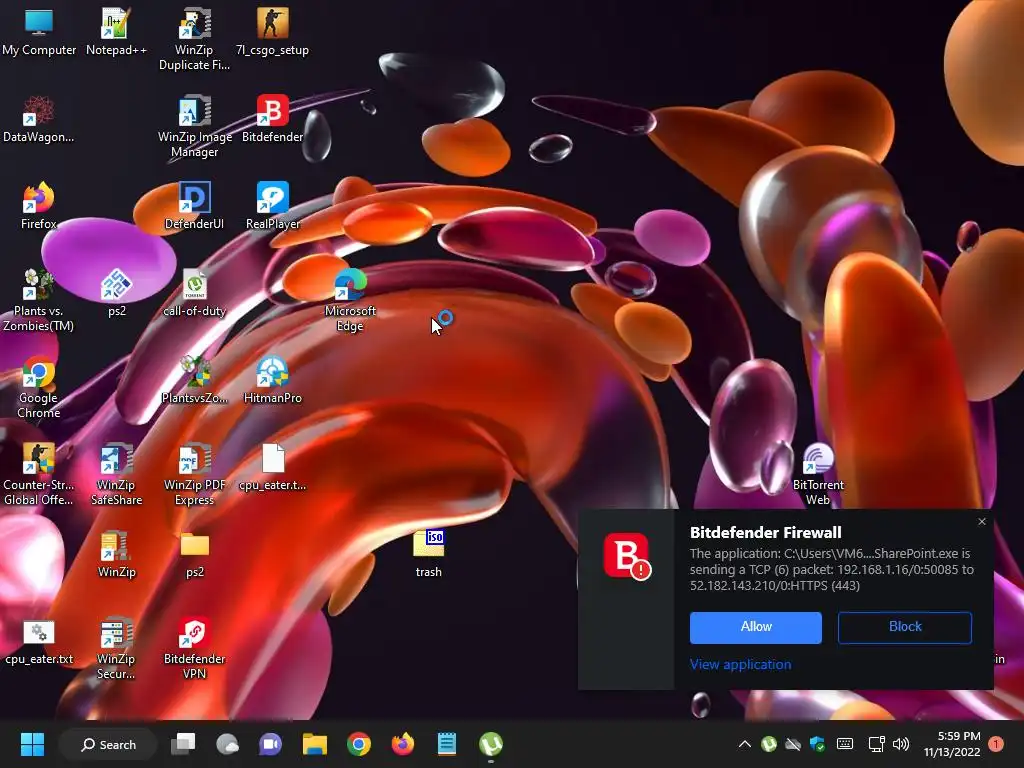Show the touch keyboard tray icon
The height and width of the screenshot is (768, 1024).
(844, 744)
